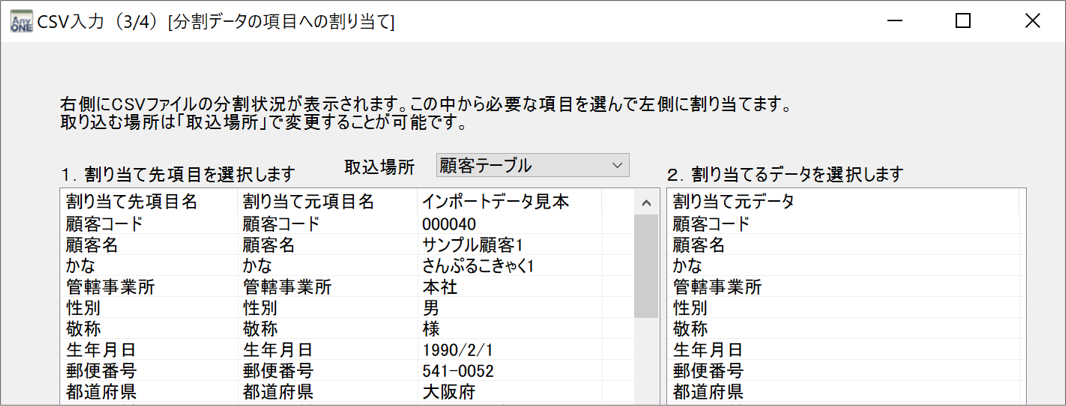The width and height of the screenshot is (1066, 406).
Task: Select 顧客コード in the 割り当て先項目名 column
Action: (x=104, y=224)
